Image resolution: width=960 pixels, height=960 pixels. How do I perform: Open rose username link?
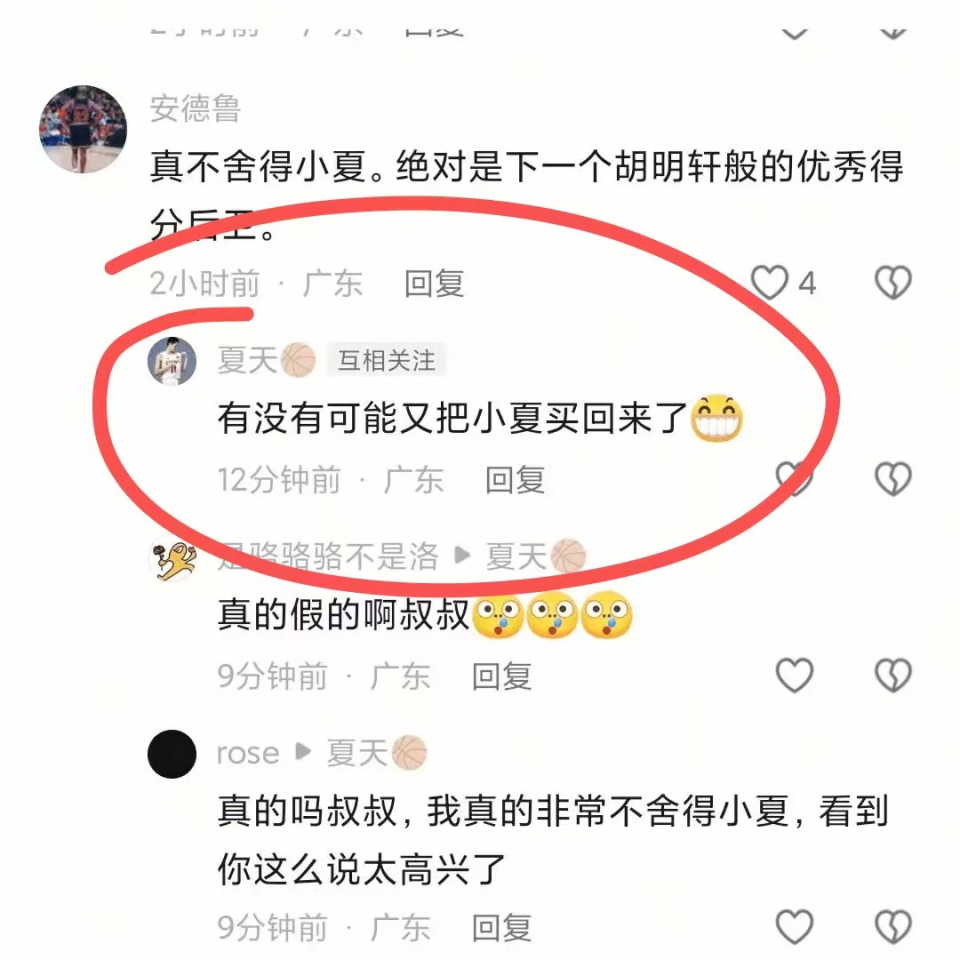pyautogui.click(x=248, y=753)
